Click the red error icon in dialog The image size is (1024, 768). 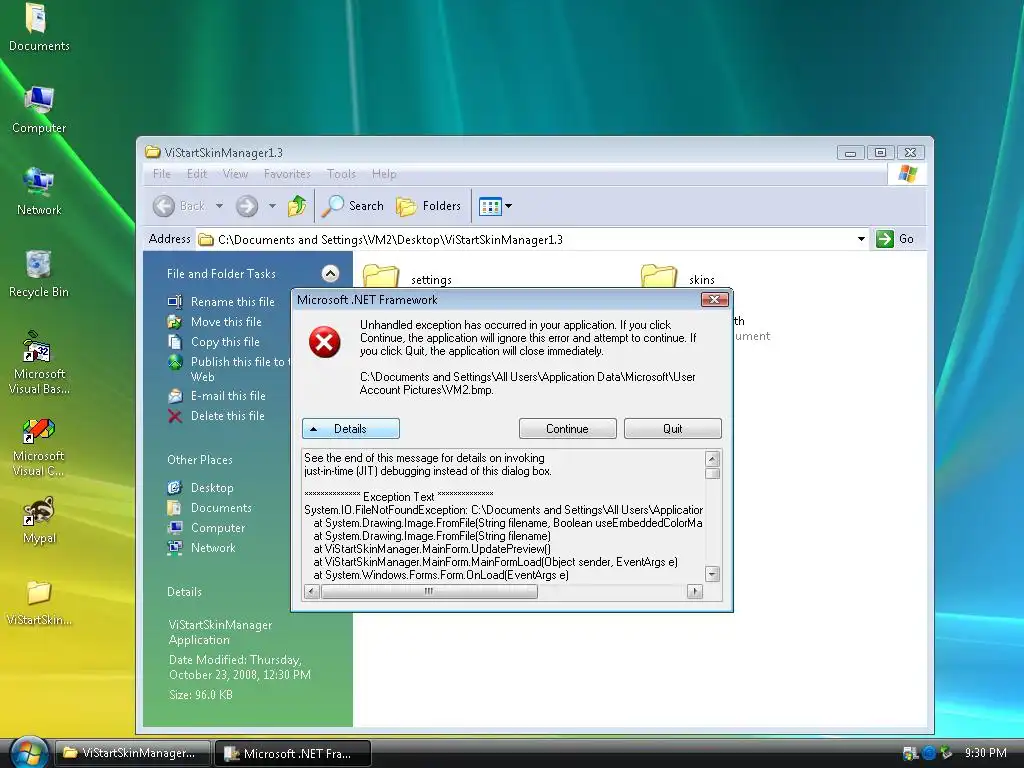click(x=325, y=342)
